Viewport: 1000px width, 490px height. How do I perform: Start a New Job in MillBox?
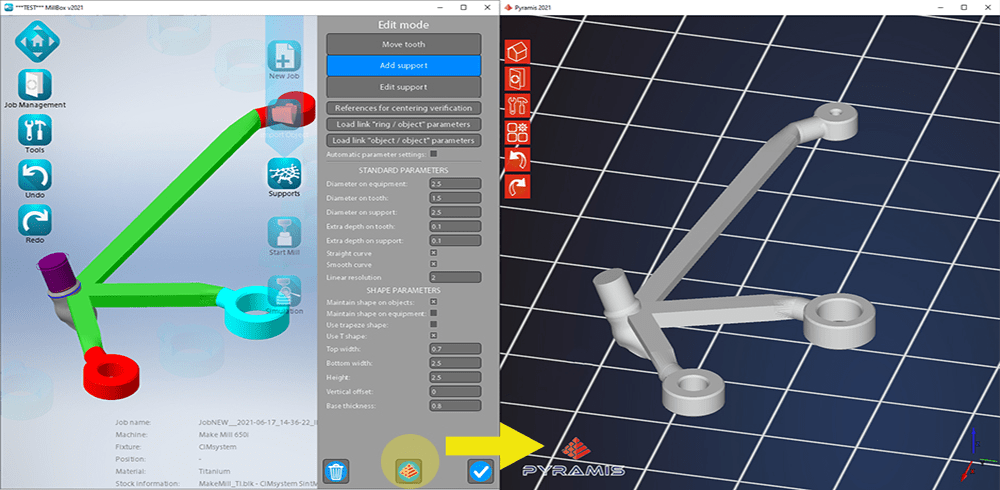(x=284, y=56)
